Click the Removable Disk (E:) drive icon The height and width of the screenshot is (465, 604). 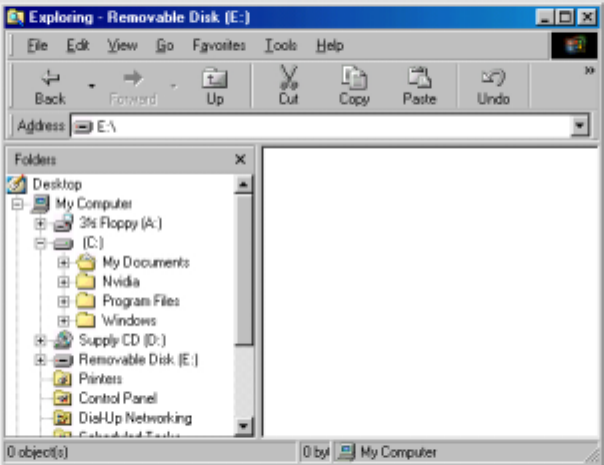pos(63,360)
